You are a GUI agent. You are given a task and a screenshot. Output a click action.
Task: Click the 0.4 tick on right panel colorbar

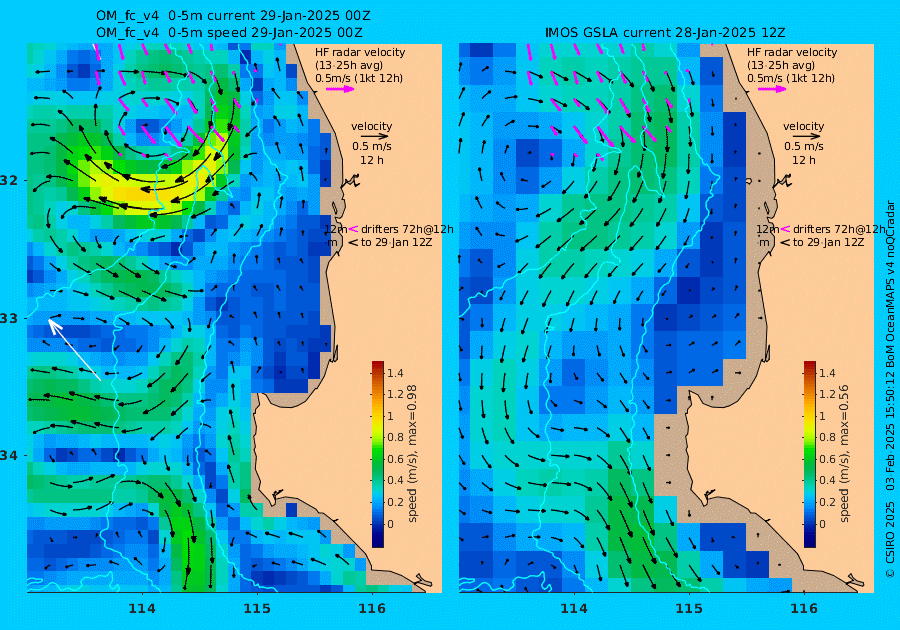[827, 480]
